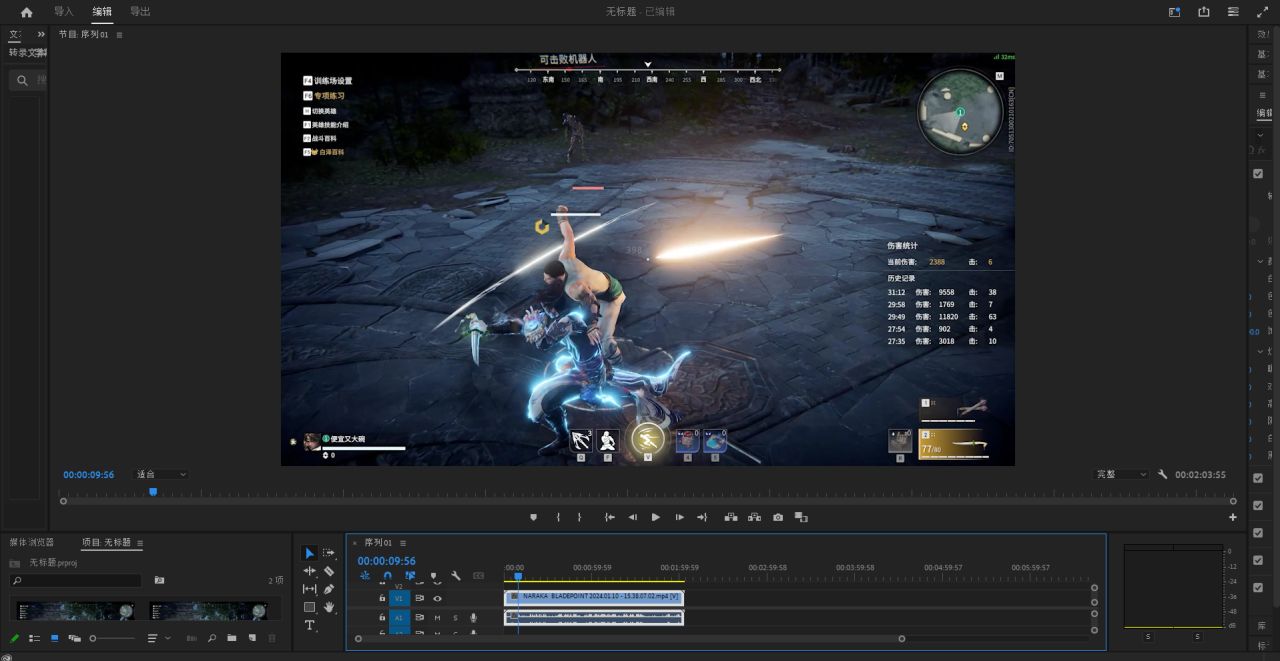The height and width of the screenshot is (661, 1280).
Task: Expand collapsed panels with the double-chevron
Action: click(x=41, y=34)
